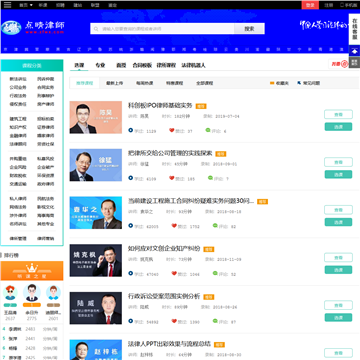Open the 法律机器人 tab

click(x=193, y=65)
